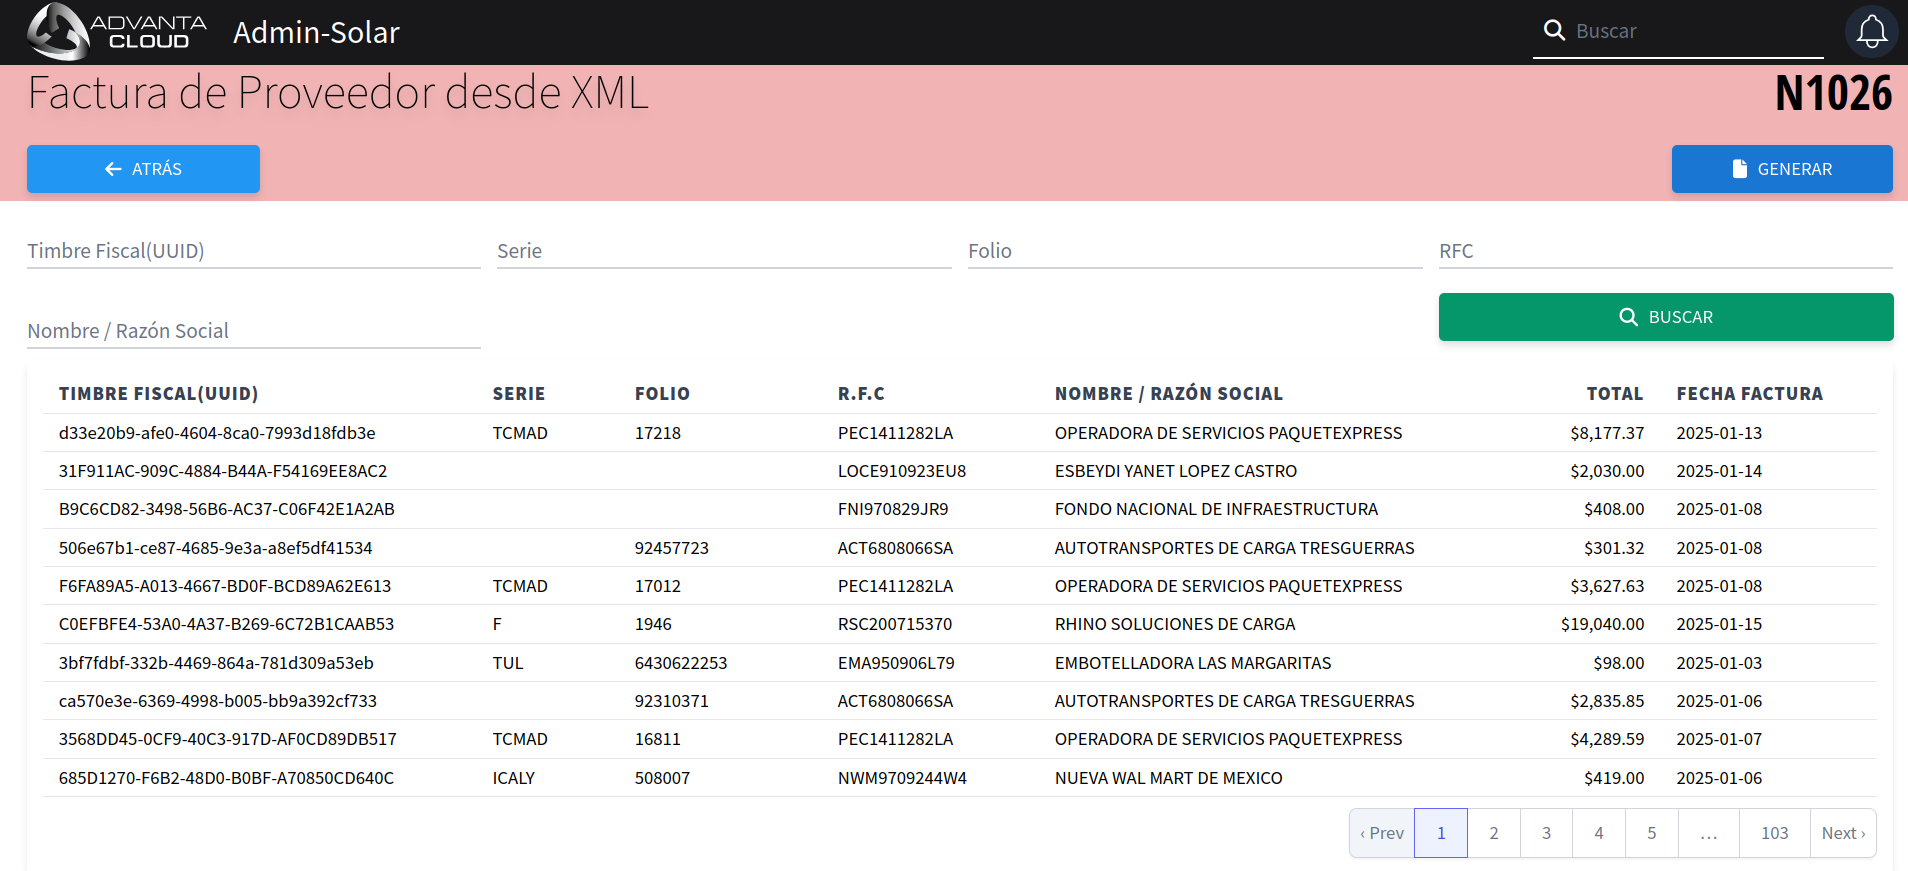Focus the Serie filter field
This screenshot has height=871, width=1908.
point(724,251)
